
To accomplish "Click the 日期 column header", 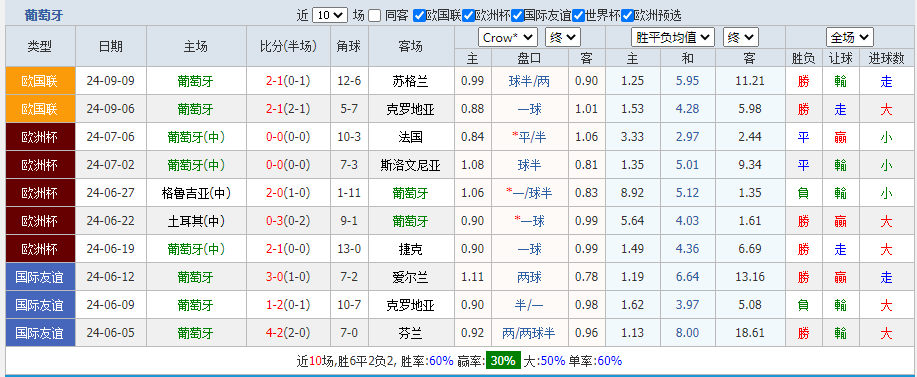I will 111,46.
